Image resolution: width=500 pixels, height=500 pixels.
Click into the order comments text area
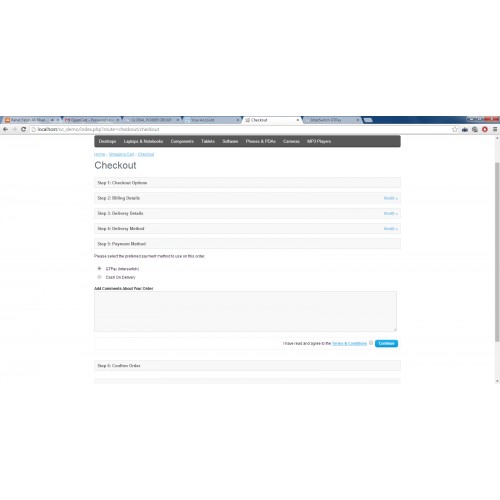click(x=245, y=311)
